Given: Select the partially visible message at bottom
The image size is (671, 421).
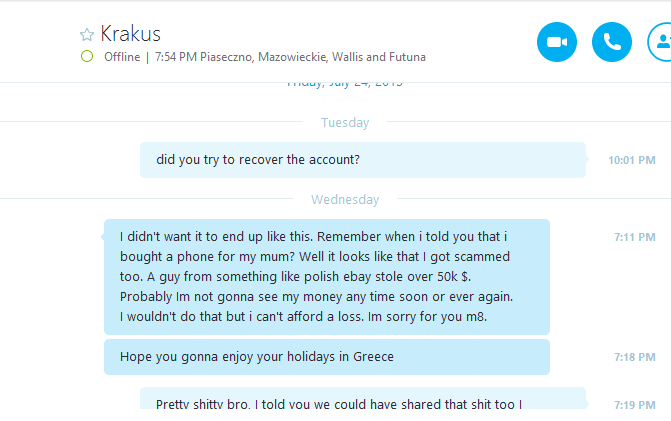Looking at the screenshot, I should 362,403.
